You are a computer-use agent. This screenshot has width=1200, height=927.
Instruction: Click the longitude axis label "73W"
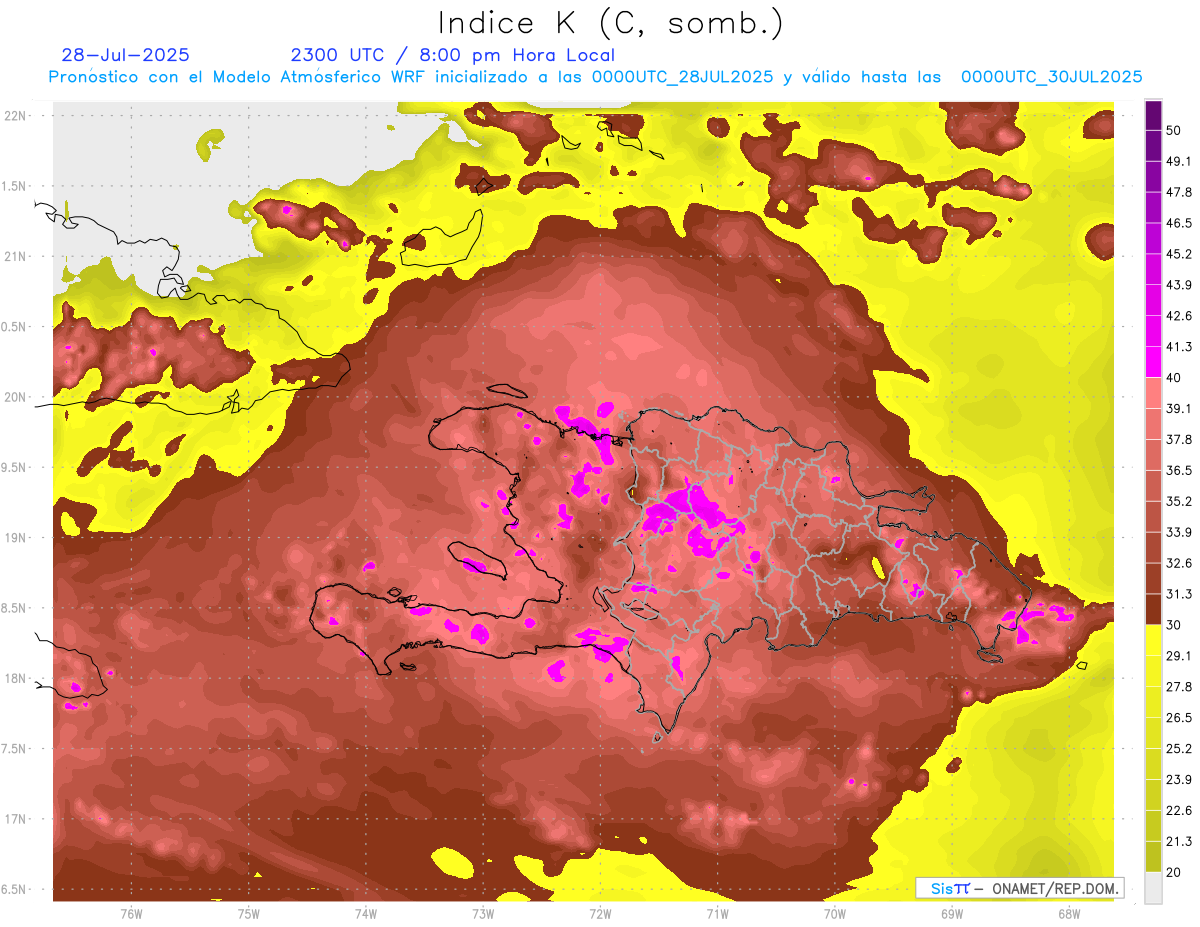pyautogui.click(x=483, y=914)
